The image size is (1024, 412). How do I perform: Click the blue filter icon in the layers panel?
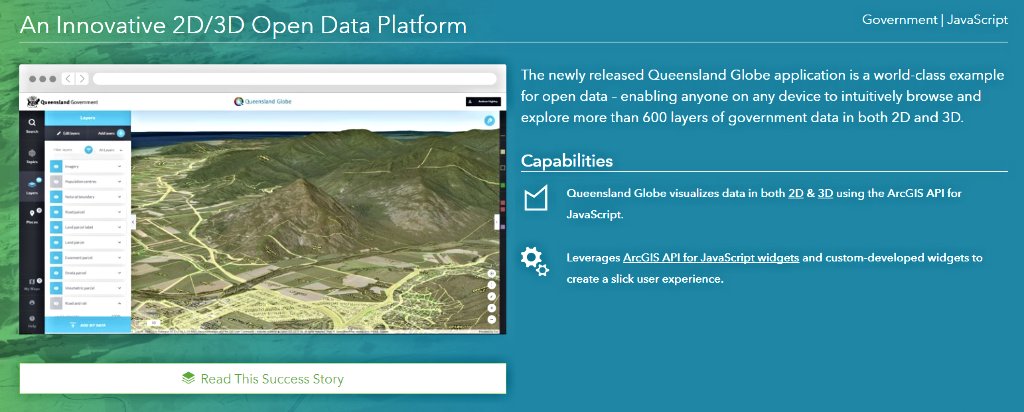point(88,150)
